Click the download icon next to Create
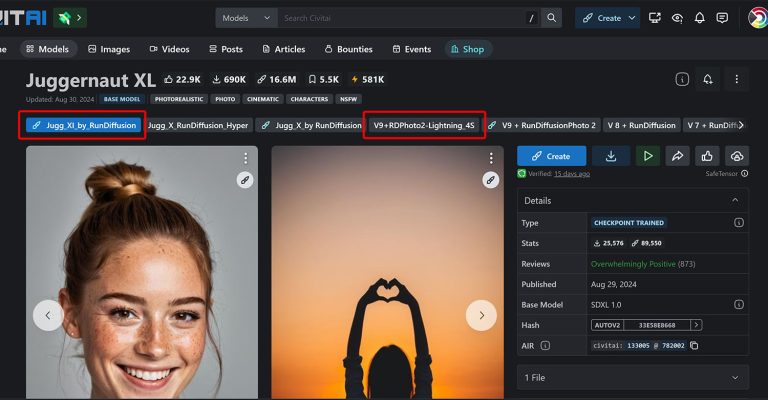Screen dimensions: 768x400 click(x=611, y=156)
